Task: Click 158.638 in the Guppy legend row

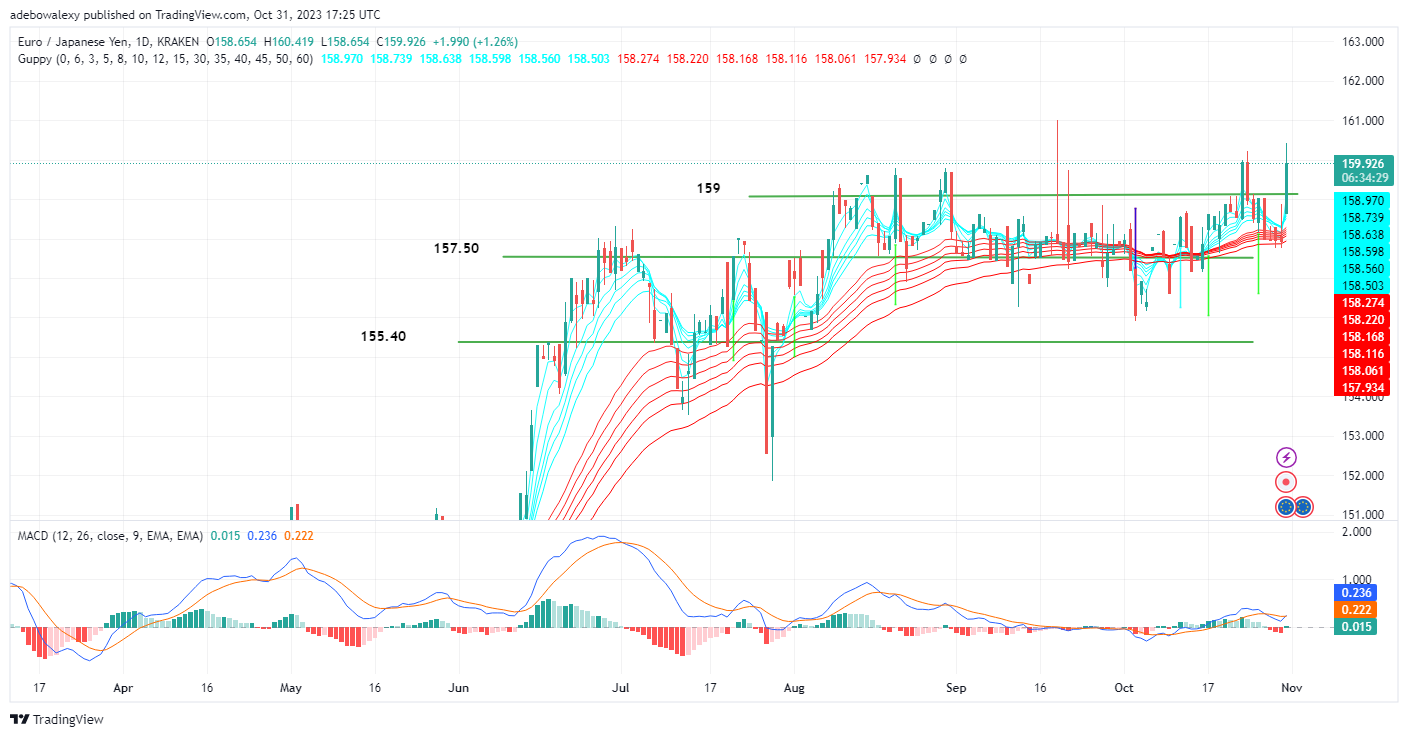Action: [441, 59]
